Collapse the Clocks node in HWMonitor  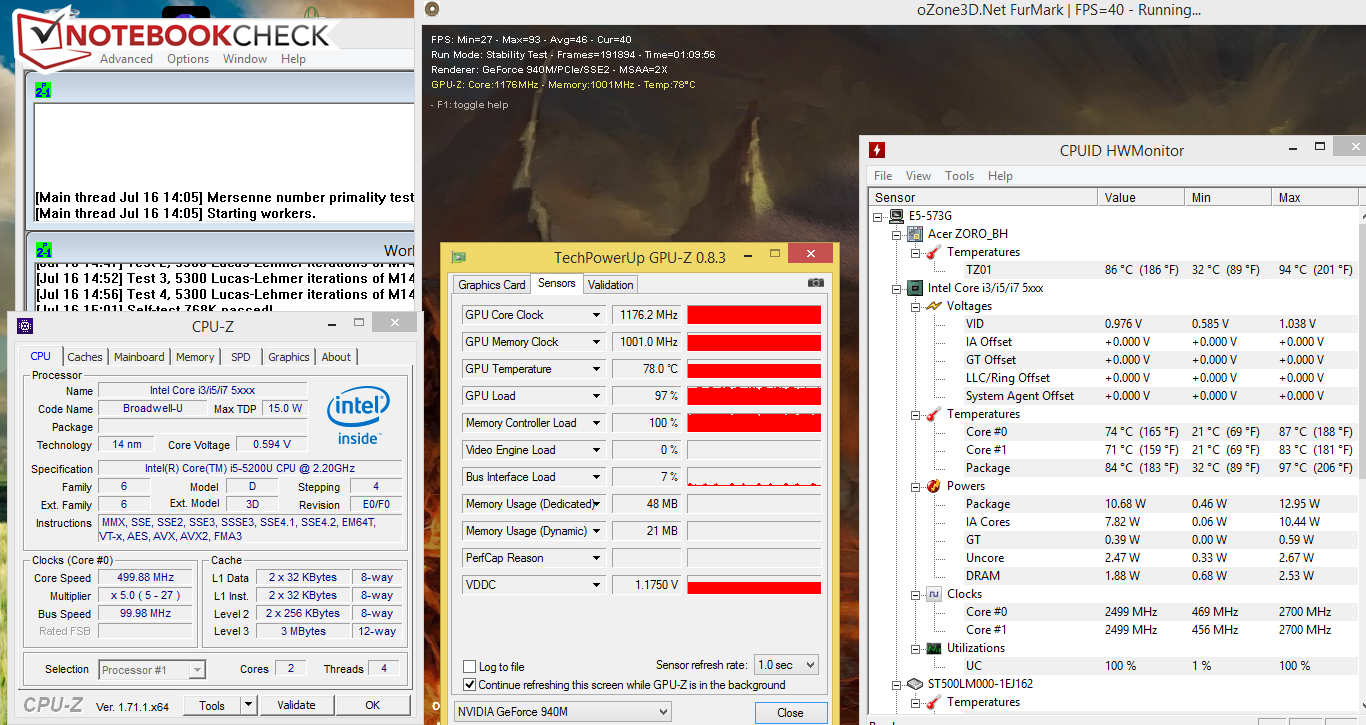915,594
